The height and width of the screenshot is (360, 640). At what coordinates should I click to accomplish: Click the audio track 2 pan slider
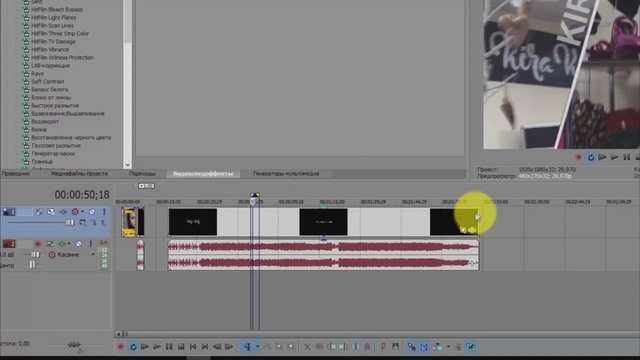click(32, 265)
